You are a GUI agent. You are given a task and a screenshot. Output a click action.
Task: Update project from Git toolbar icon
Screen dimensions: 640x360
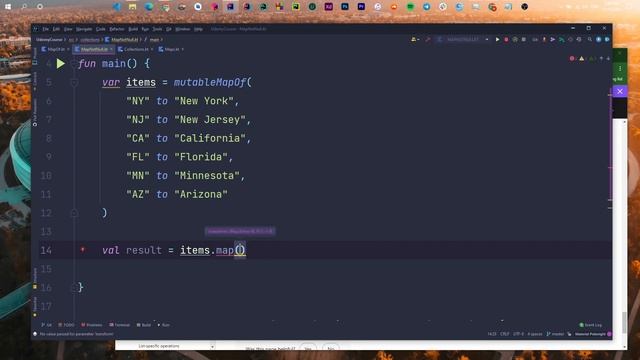point(544,40)
